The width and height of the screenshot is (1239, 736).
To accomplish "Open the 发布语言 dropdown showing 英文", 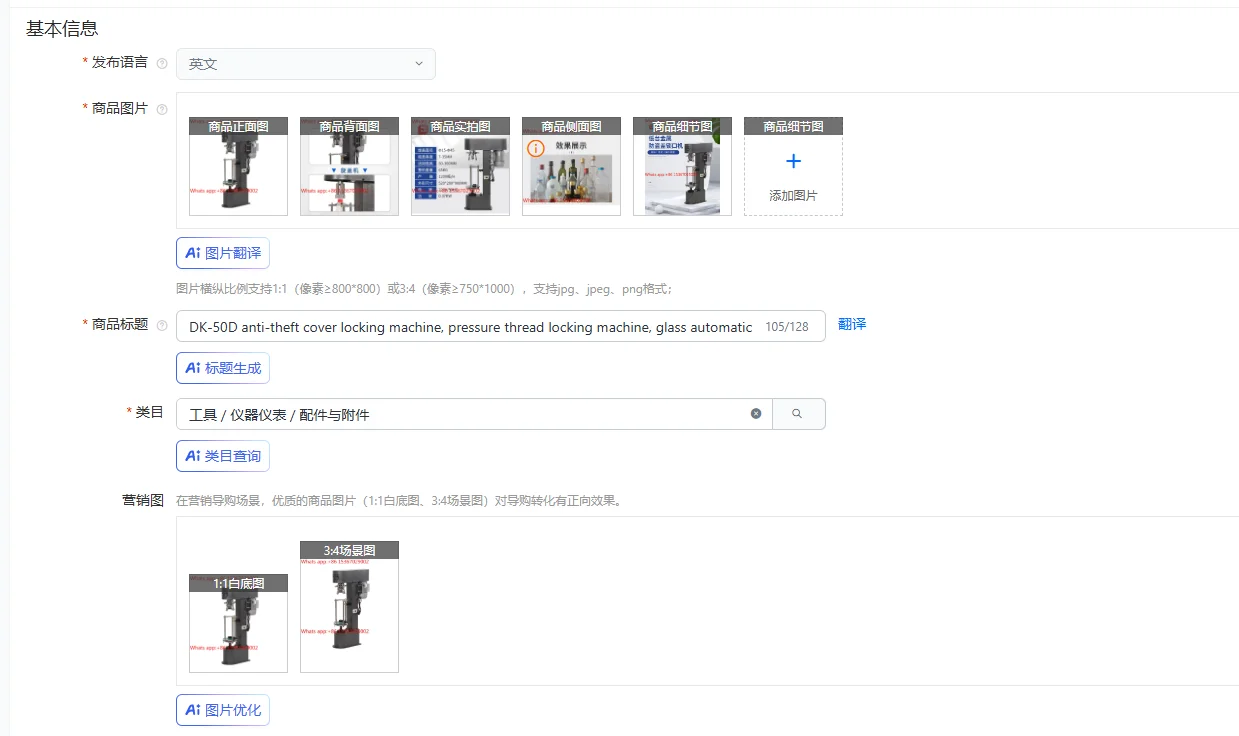I will [306, 64].
